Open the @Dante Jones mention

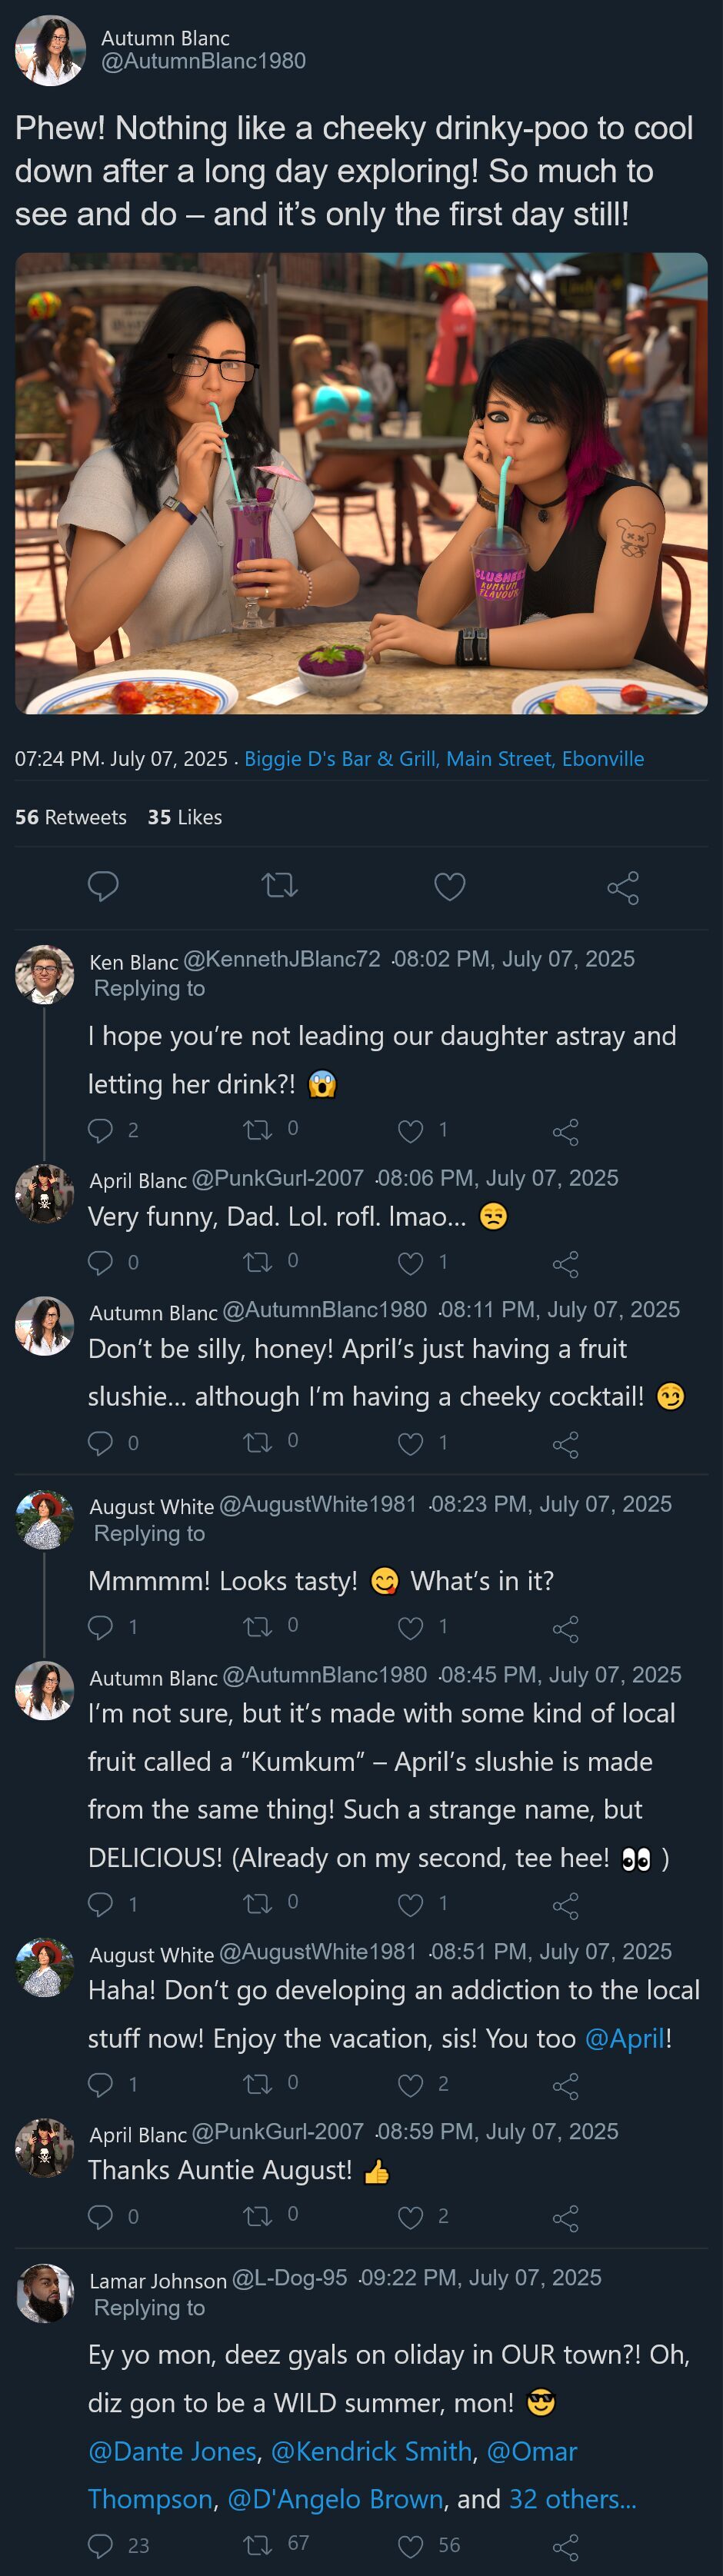point(172,2451)
